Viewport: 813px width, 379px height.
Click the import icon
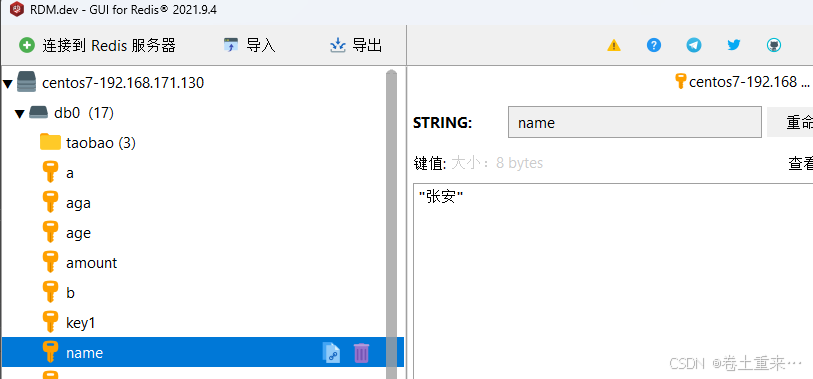(x=230, y=46)
